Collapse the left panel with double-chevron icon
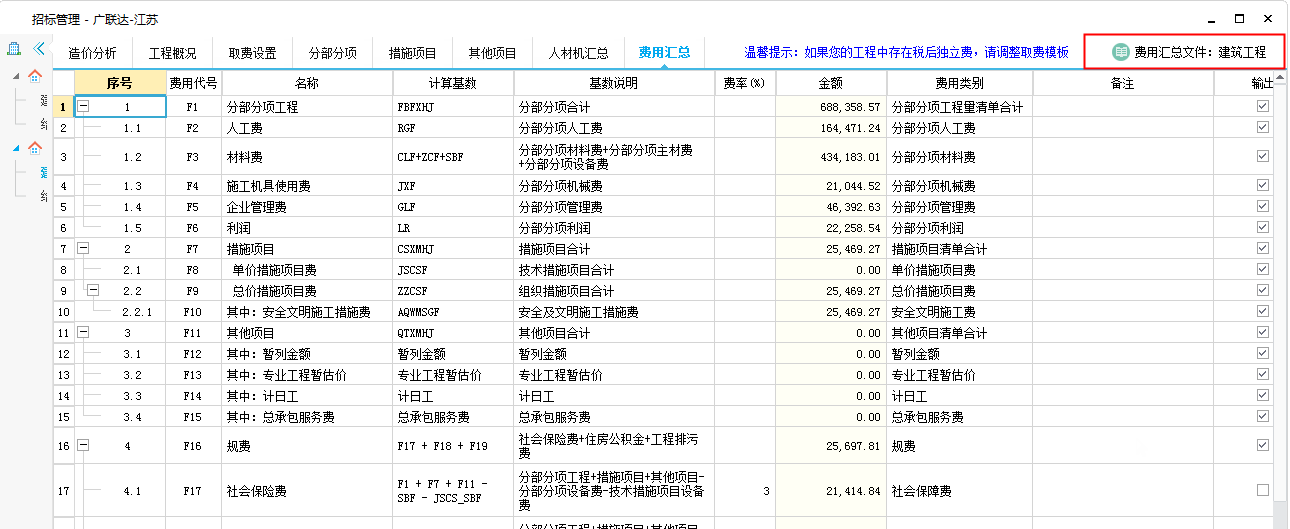The width and height of the screenshot is (1290, 529). point(40,48)
